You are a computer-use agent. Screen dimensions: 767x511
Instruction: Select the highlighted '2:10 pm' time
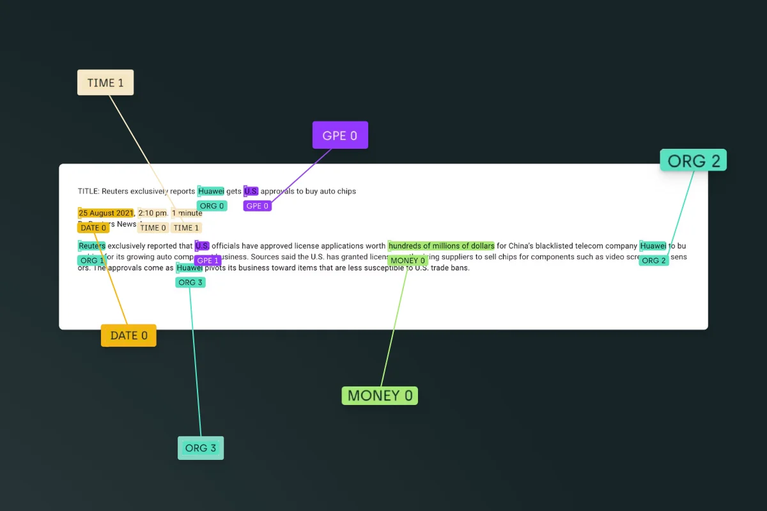[x=153, y=213]
